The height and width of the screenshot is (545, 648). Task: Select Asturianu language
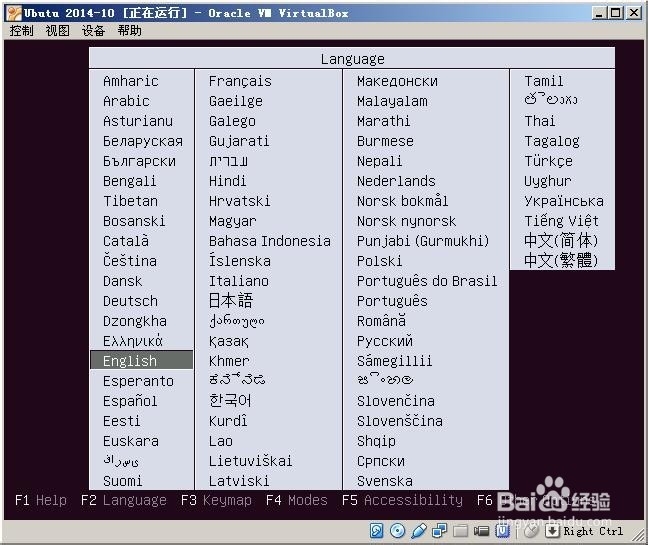[x=138, y=121]
